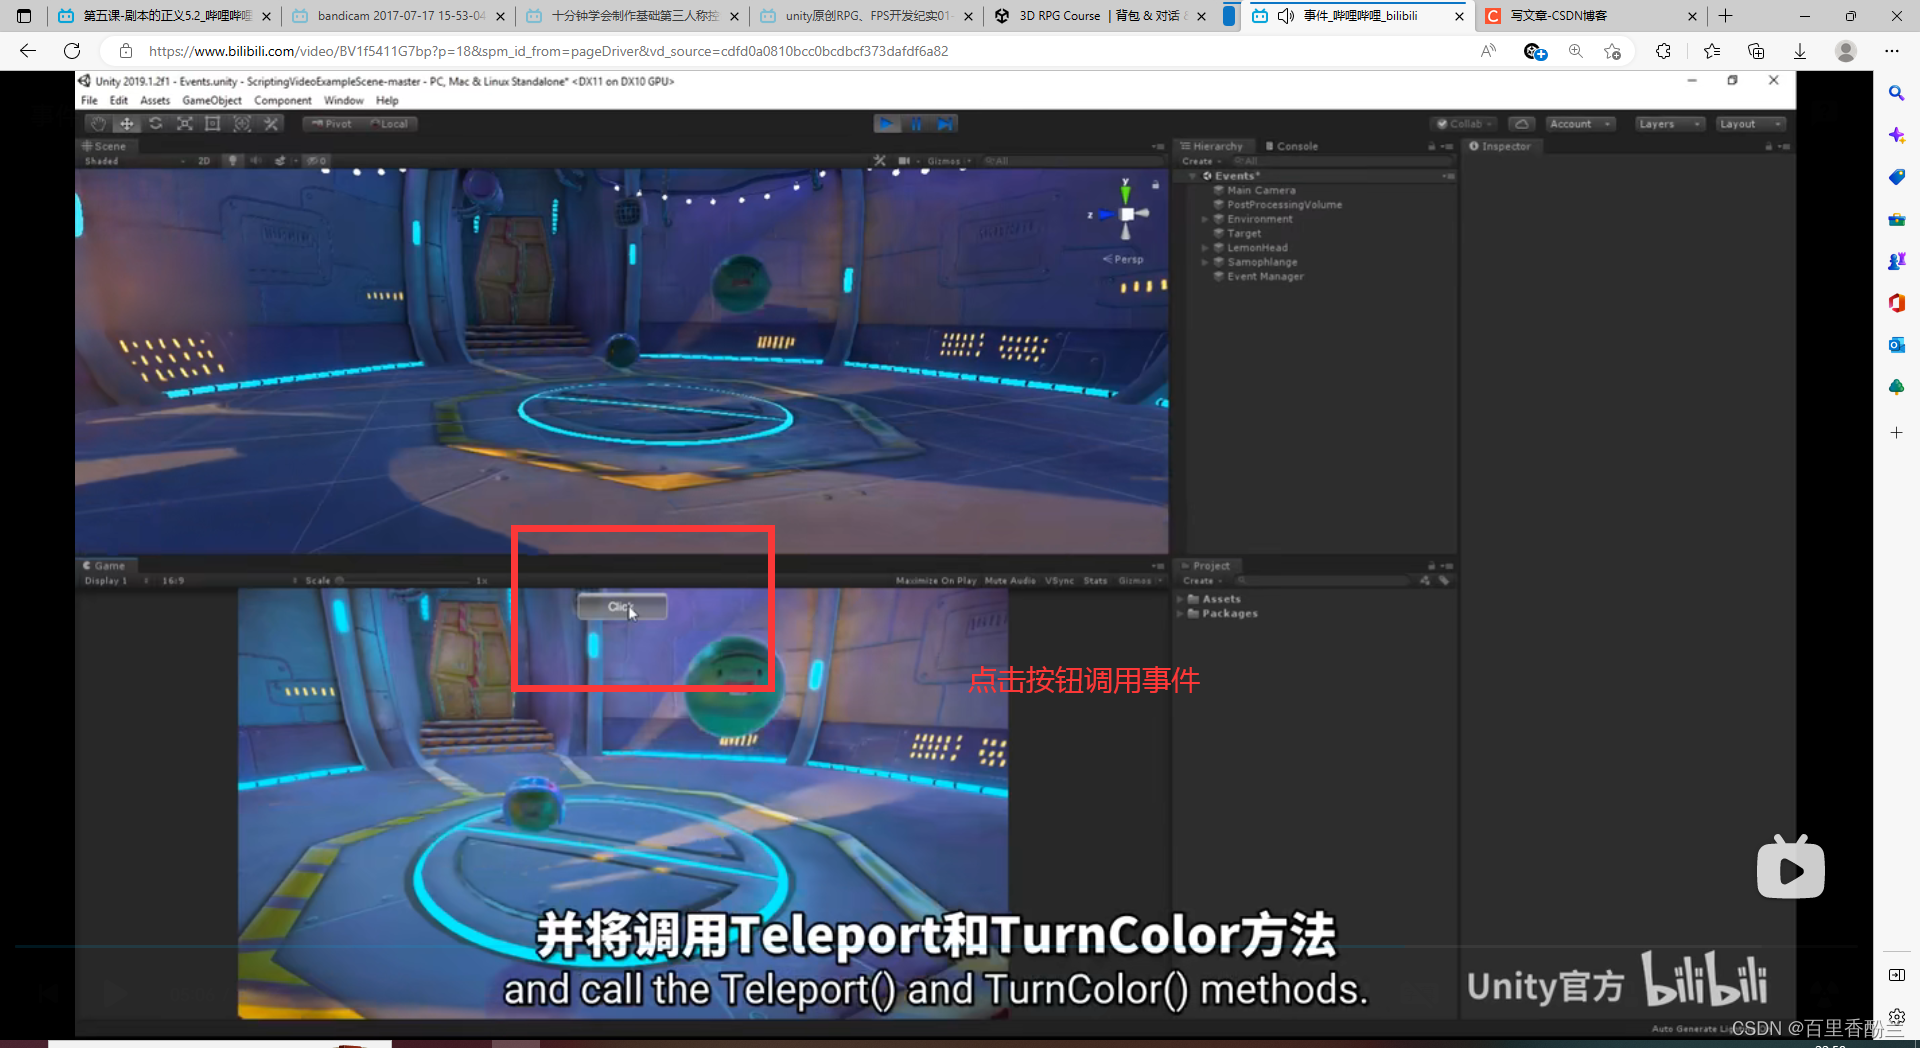Viewport: 1920px width, 1048px height.
Task: Select the Rotate tool in Unity toolbar
Action: tap(155, 124)
